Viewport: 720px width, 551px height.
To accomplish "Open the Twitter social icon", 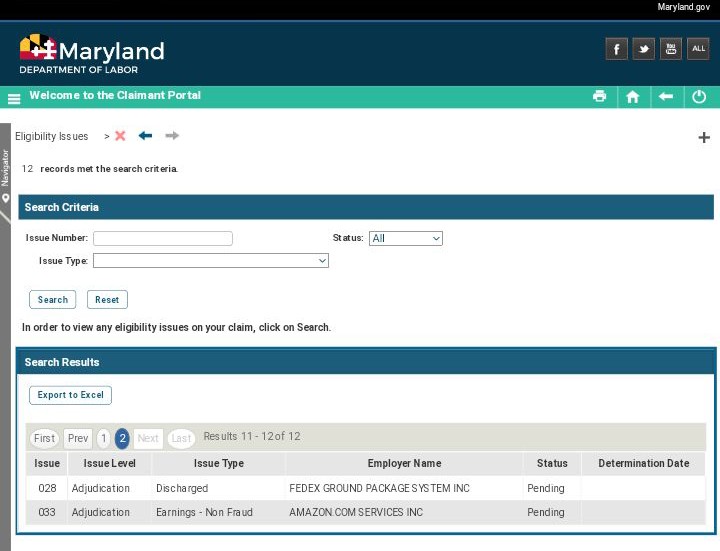I will point(643,49).
